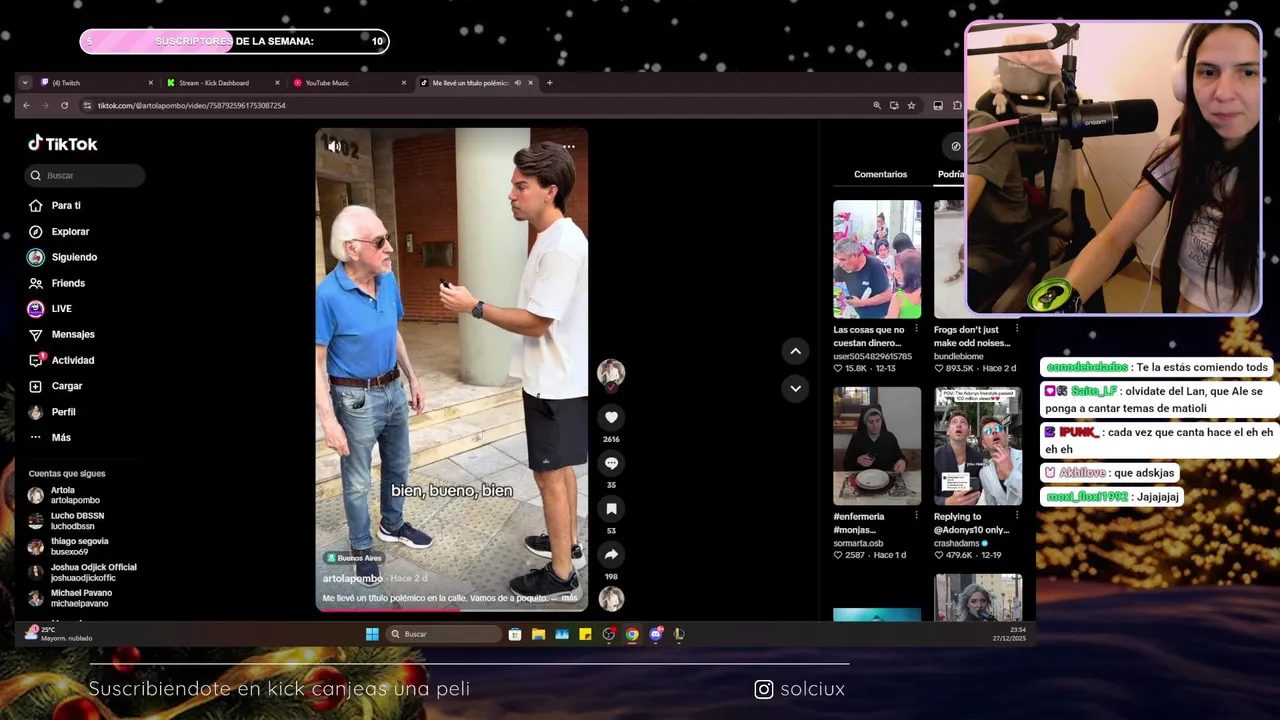Viewport: 1280px width, 720px height.
Task: Open options for 'Replying to @Adonys10' video
Action: 1017,516
